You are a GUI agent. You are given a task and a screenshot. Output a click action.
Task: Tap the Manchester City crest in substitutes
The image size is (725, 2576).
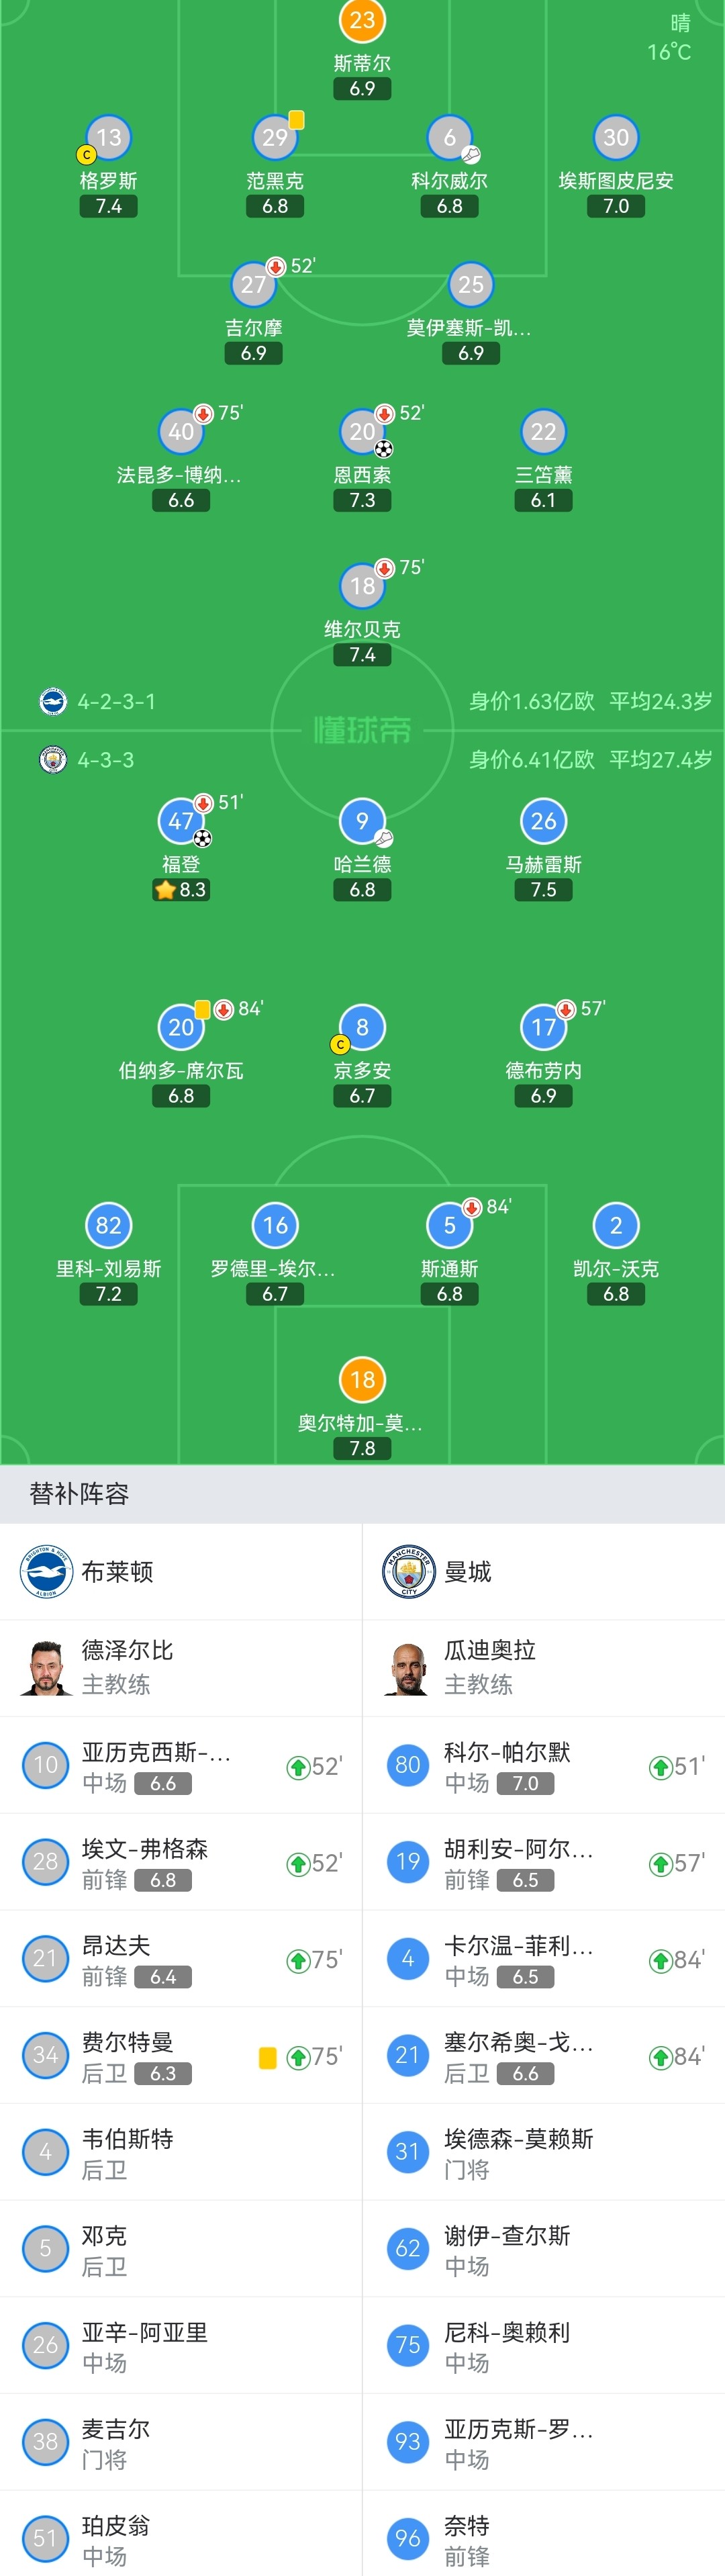[x=409, y=1572]
